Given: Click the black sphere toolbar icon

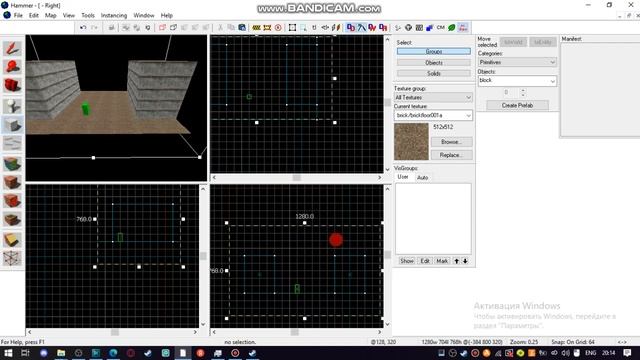Looking at the screenshot, I should pyautogui.click(x=408, y=27).
